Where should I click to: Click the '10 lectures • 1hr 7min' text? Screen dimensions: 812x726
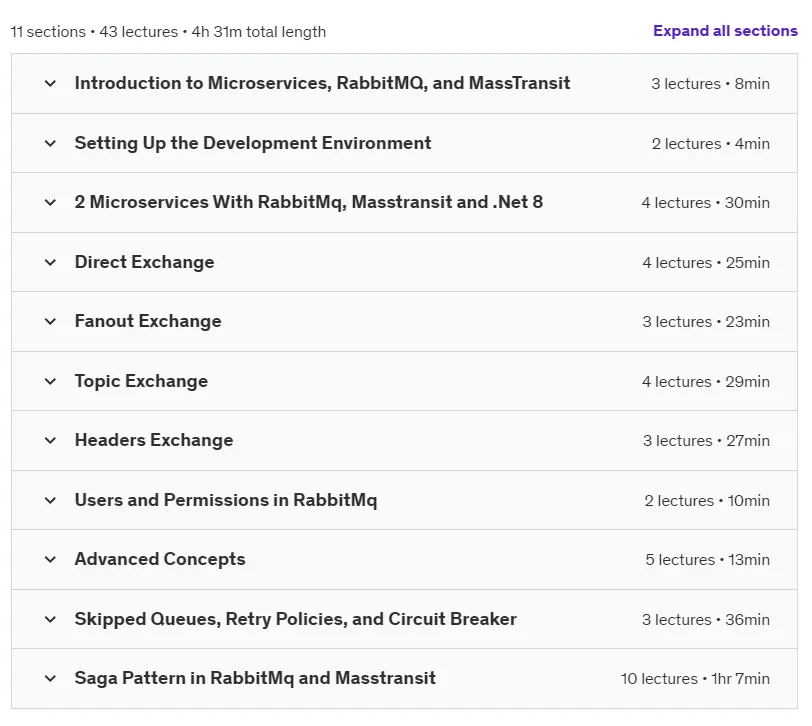(x=695, y=679)
